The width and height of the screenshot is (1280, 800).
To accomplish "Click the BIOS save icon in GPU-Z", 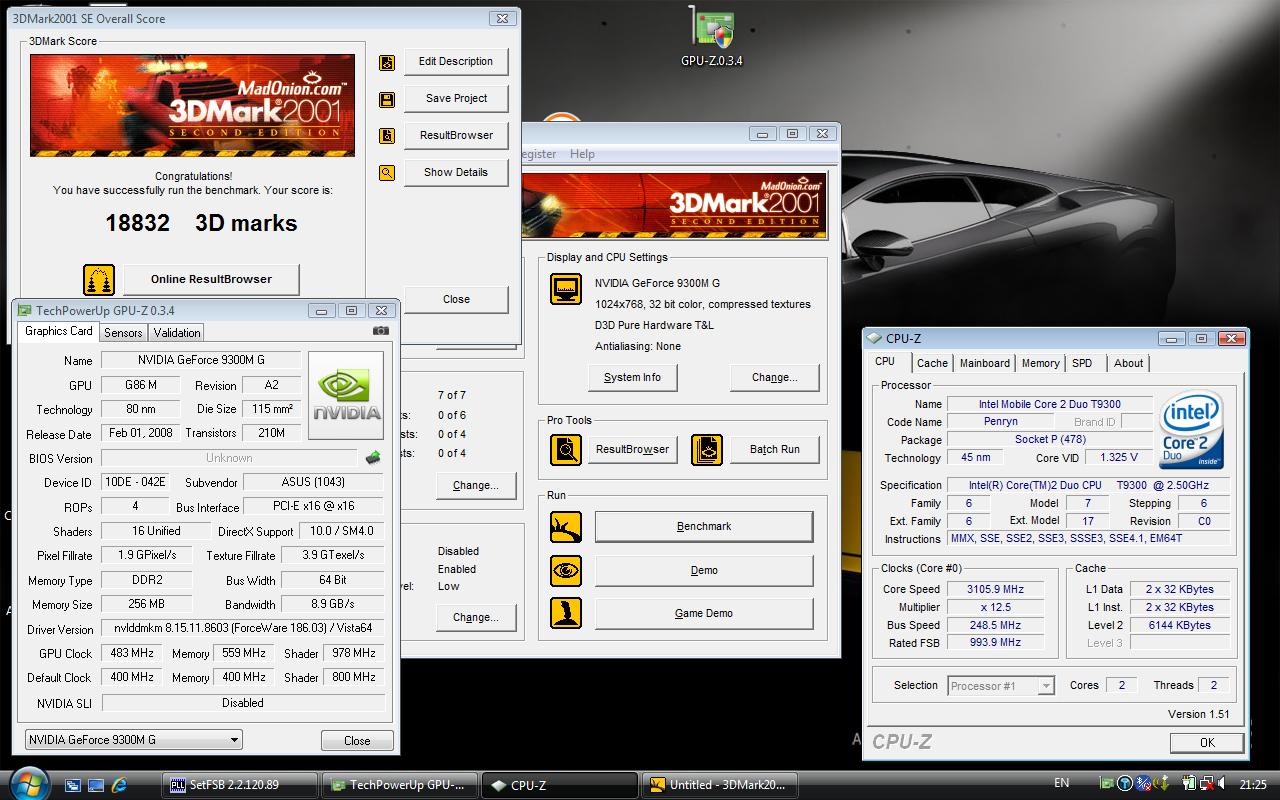I will 373,457.
